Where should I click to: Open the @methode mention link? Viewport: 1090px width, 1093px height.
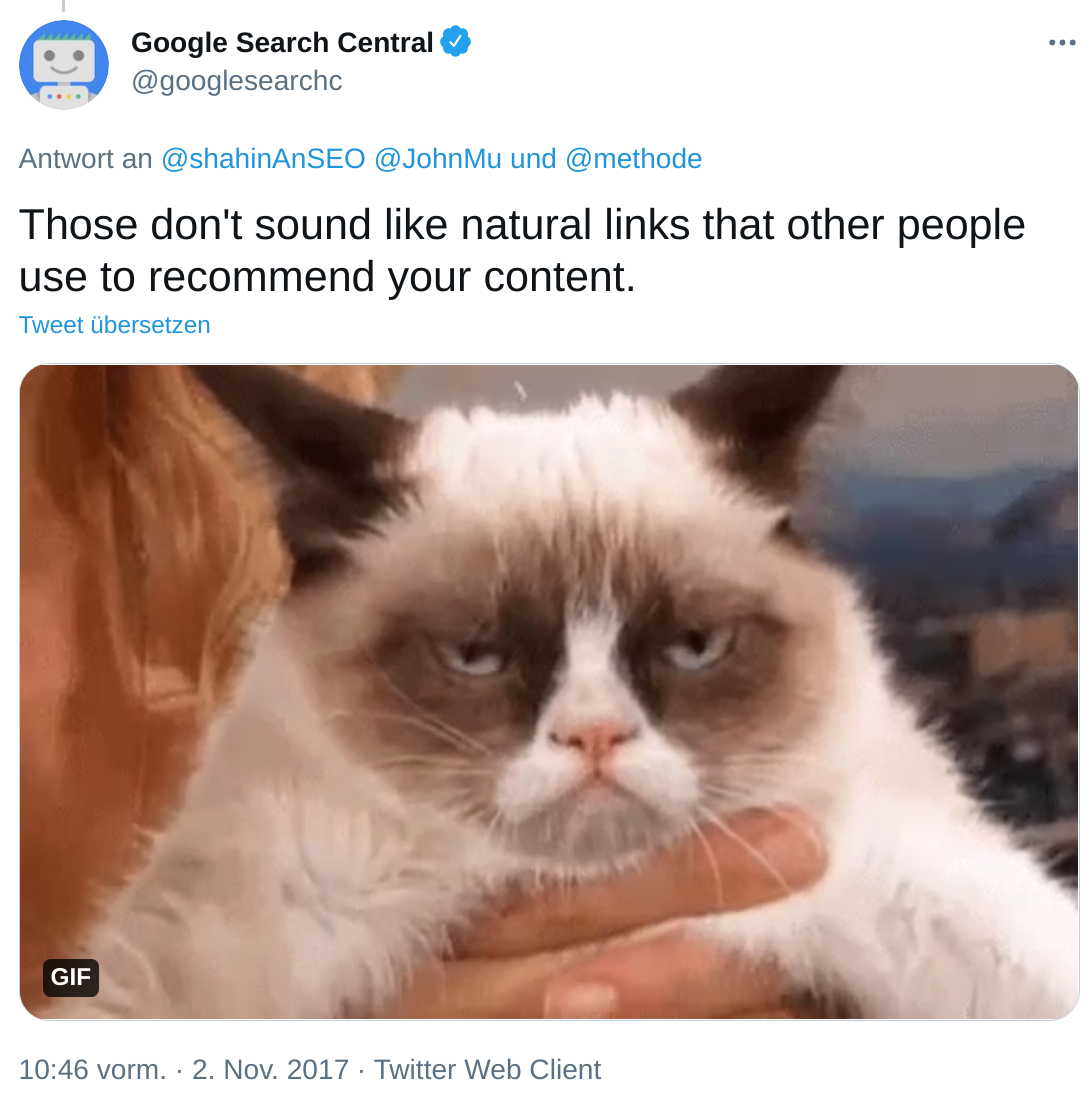pyautogui.click(x=633, y=159)
